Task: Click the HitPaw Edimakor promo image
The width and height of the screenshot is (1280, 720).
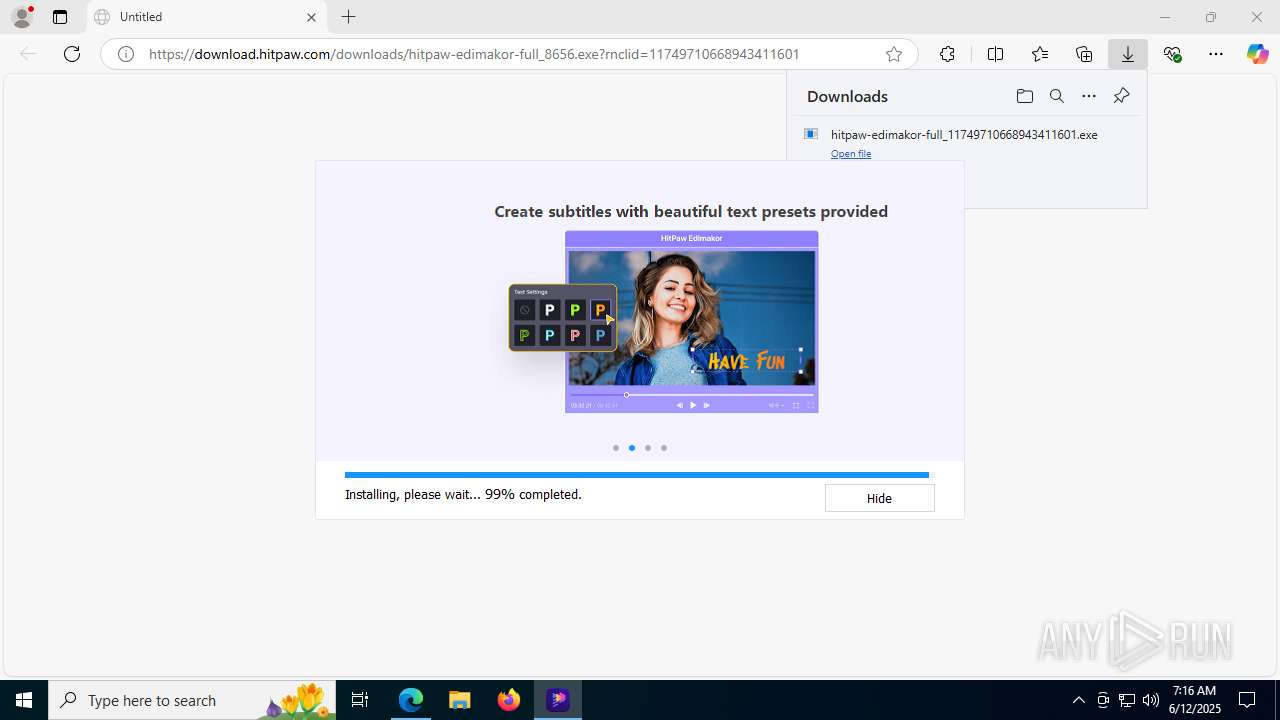Action: click(x=664, y=322)
